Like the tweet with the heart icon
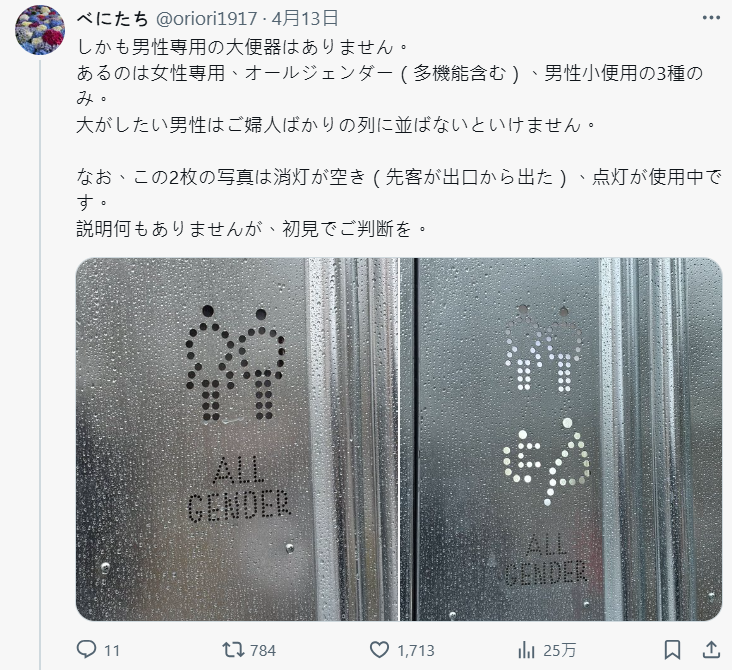 click(379, 649)
